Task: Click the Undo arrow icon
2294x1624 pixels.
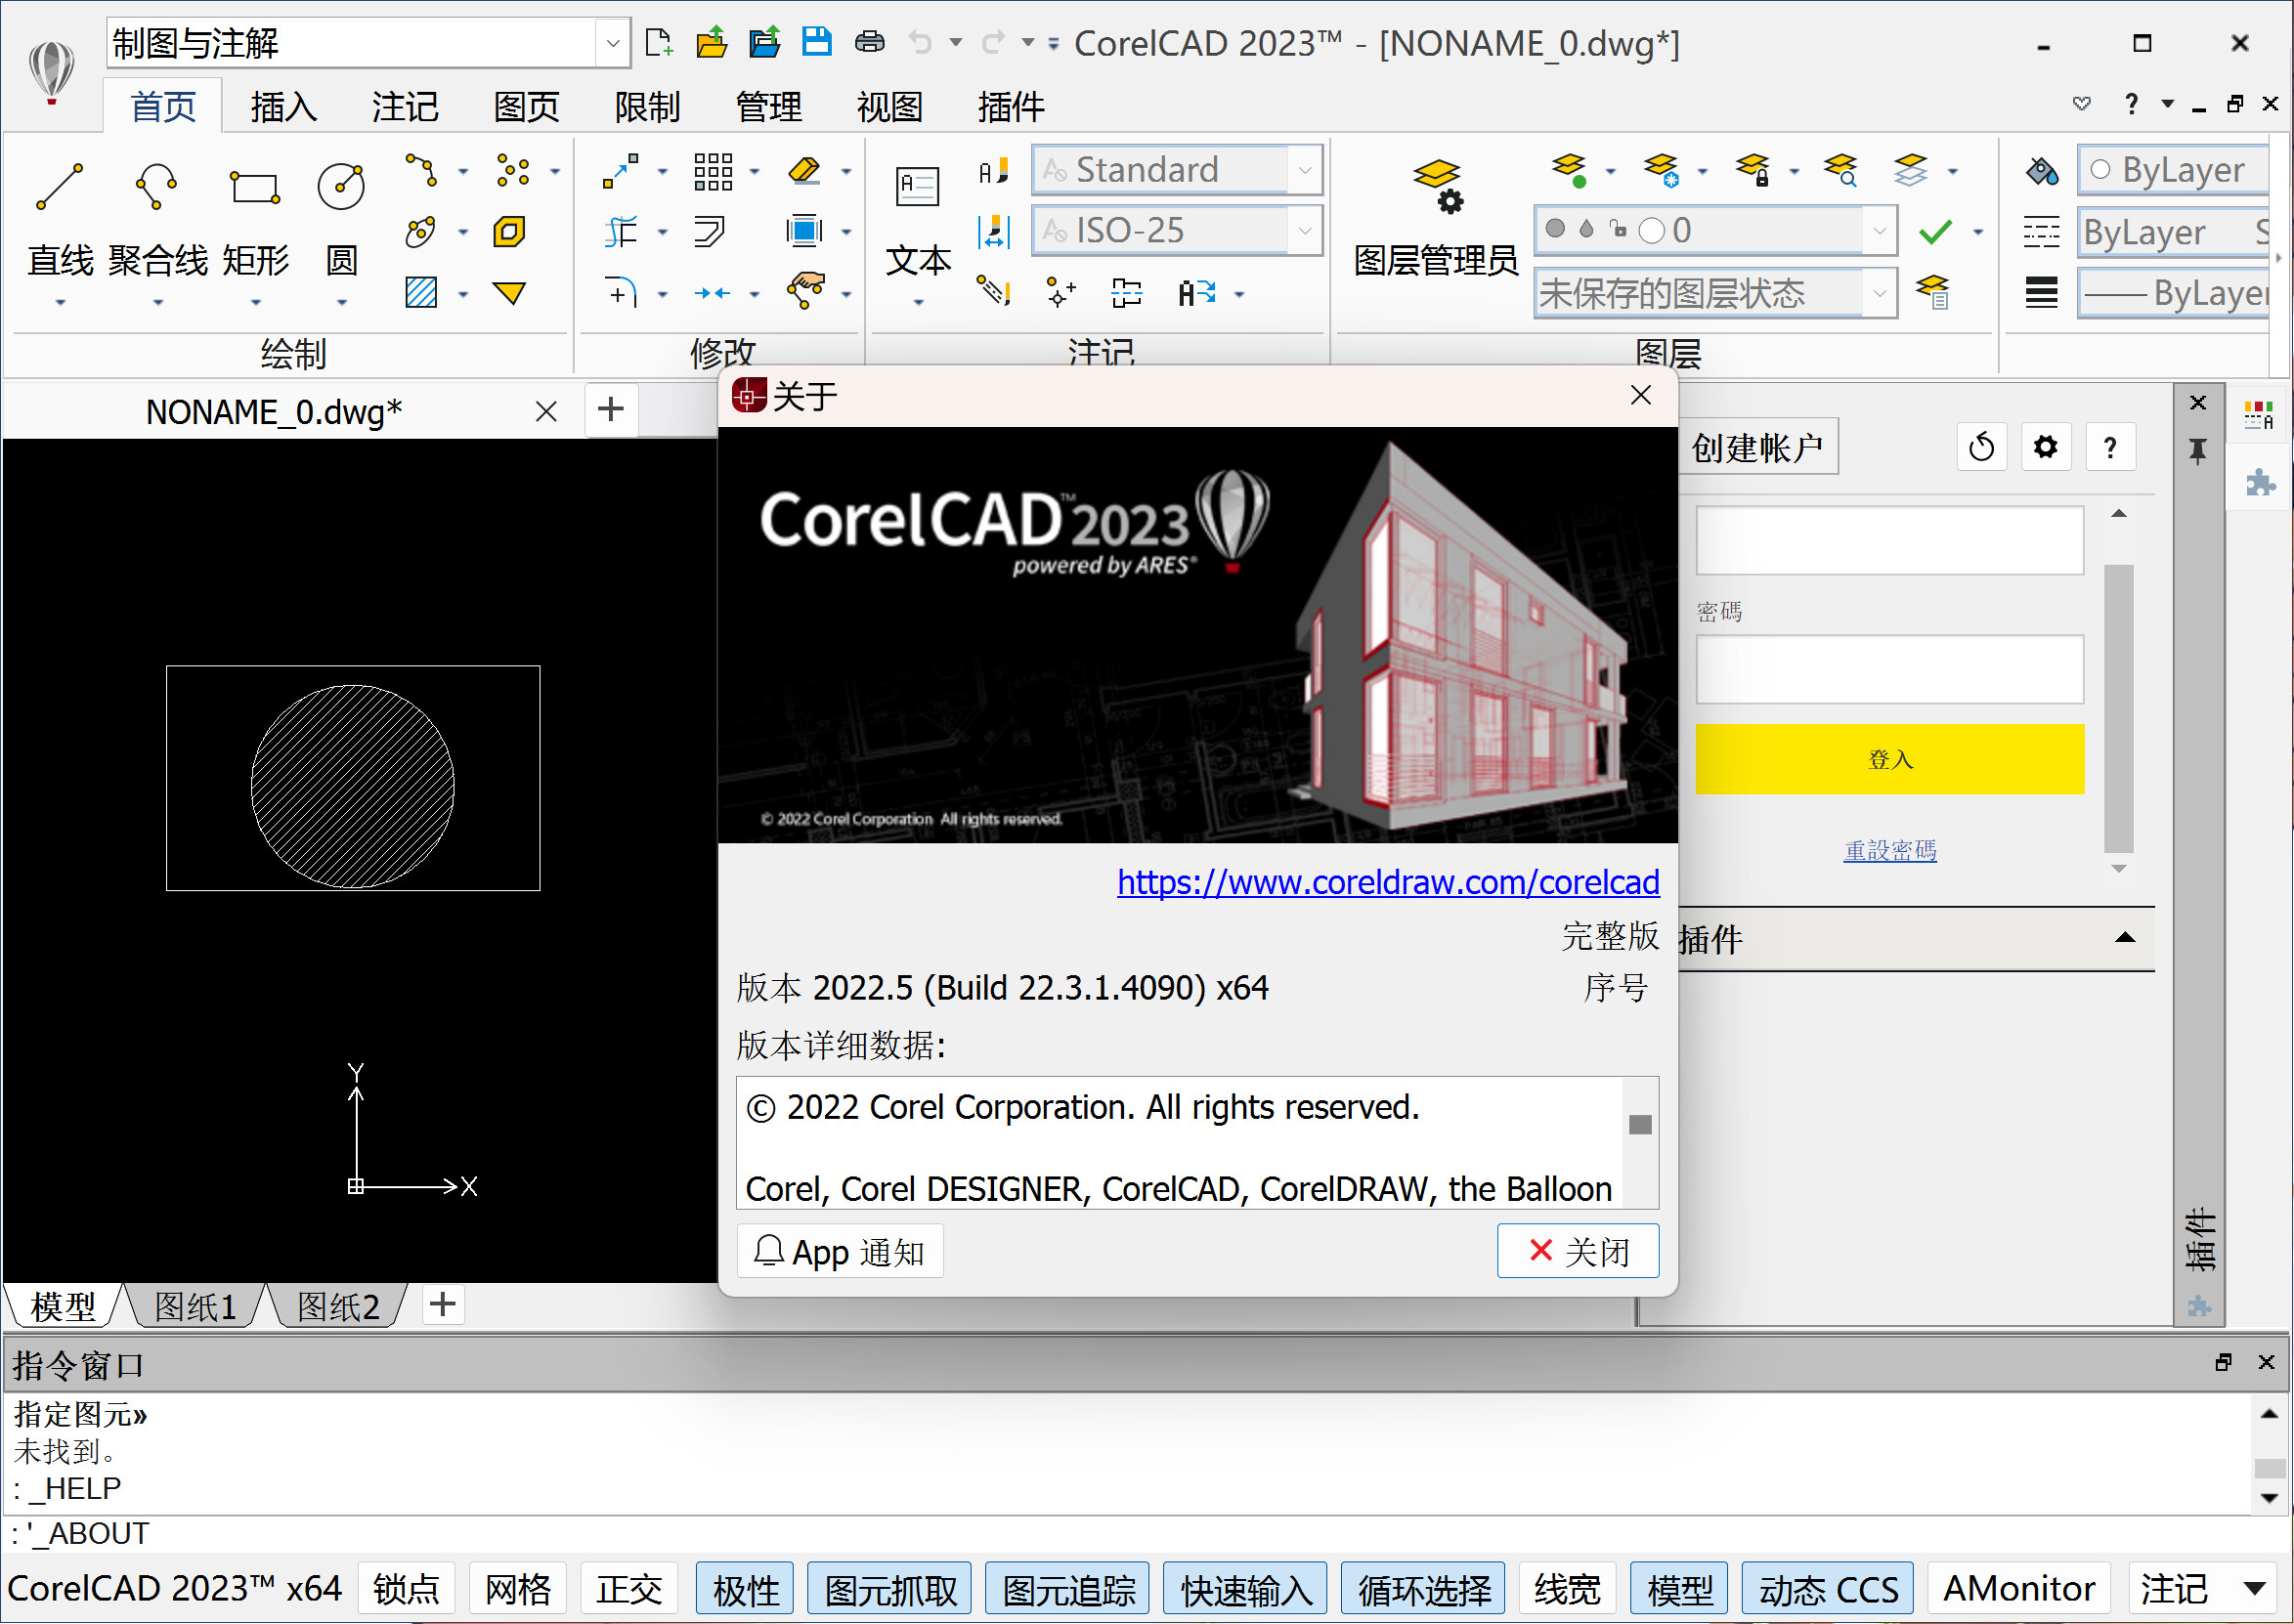Action: [921, 42]
